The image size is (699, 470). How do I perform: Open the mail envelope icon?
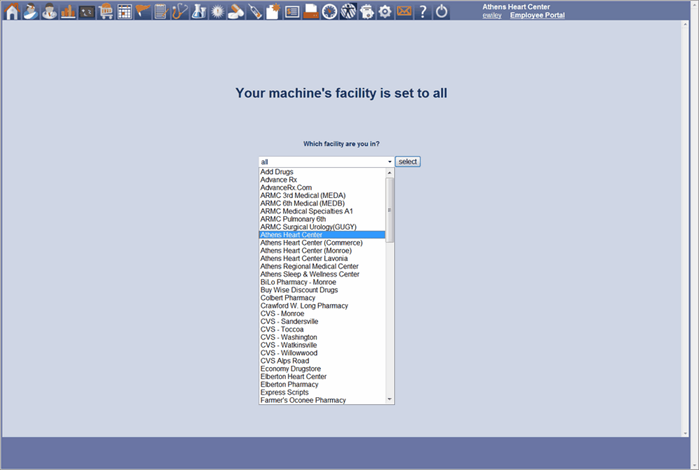click(x=404, y=11)
